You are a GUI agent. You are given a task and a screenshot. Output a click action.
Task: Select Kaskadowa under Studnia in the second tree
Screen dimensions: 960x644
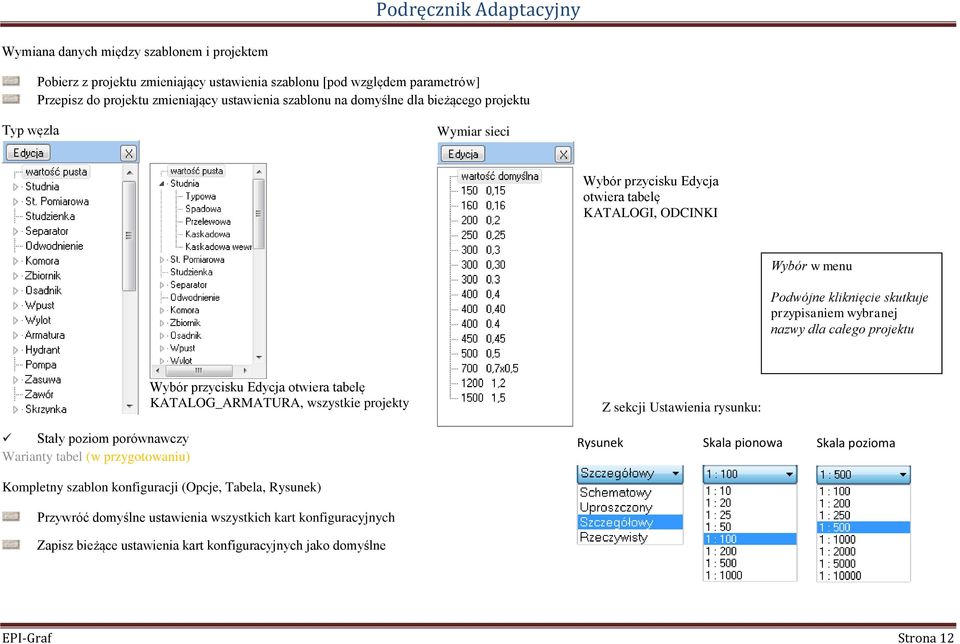208,234
